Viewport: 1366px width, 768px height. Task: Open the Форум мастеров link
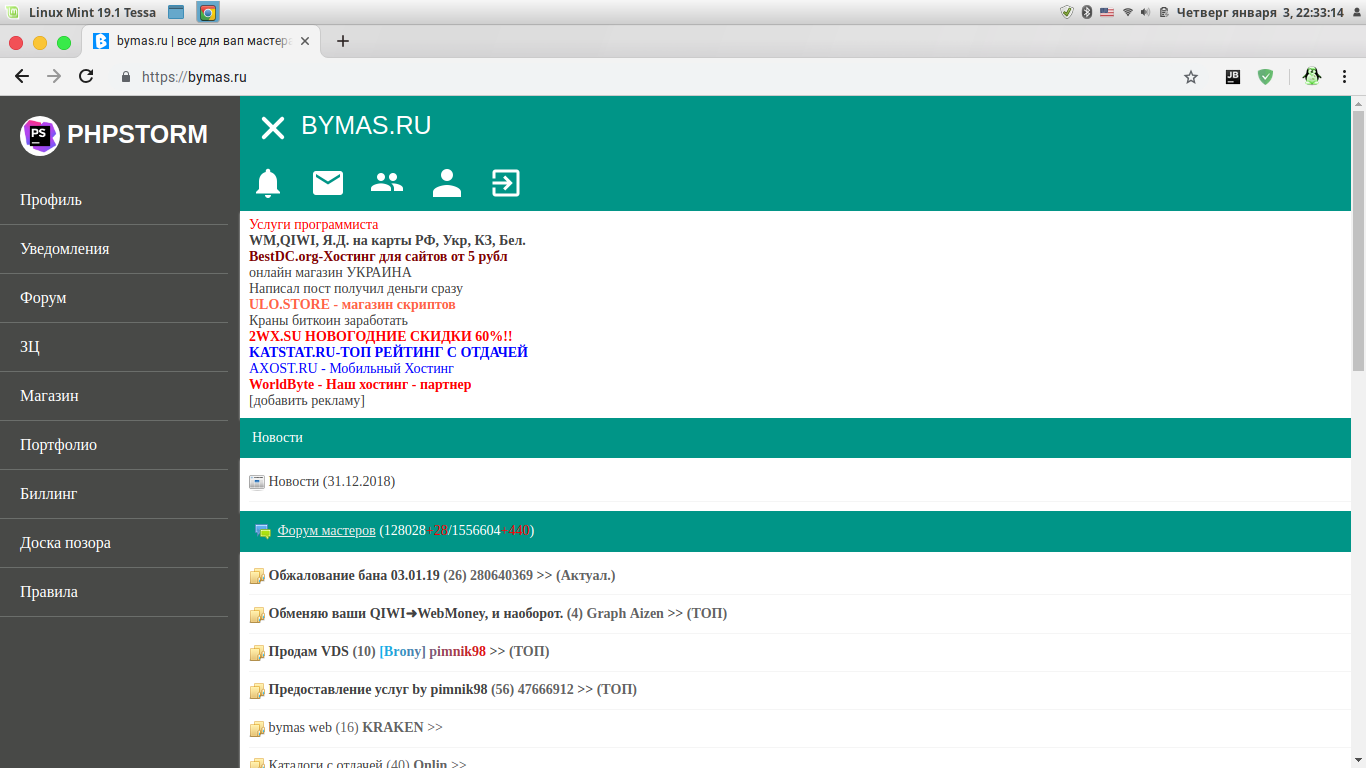click(x=326, y=530)
